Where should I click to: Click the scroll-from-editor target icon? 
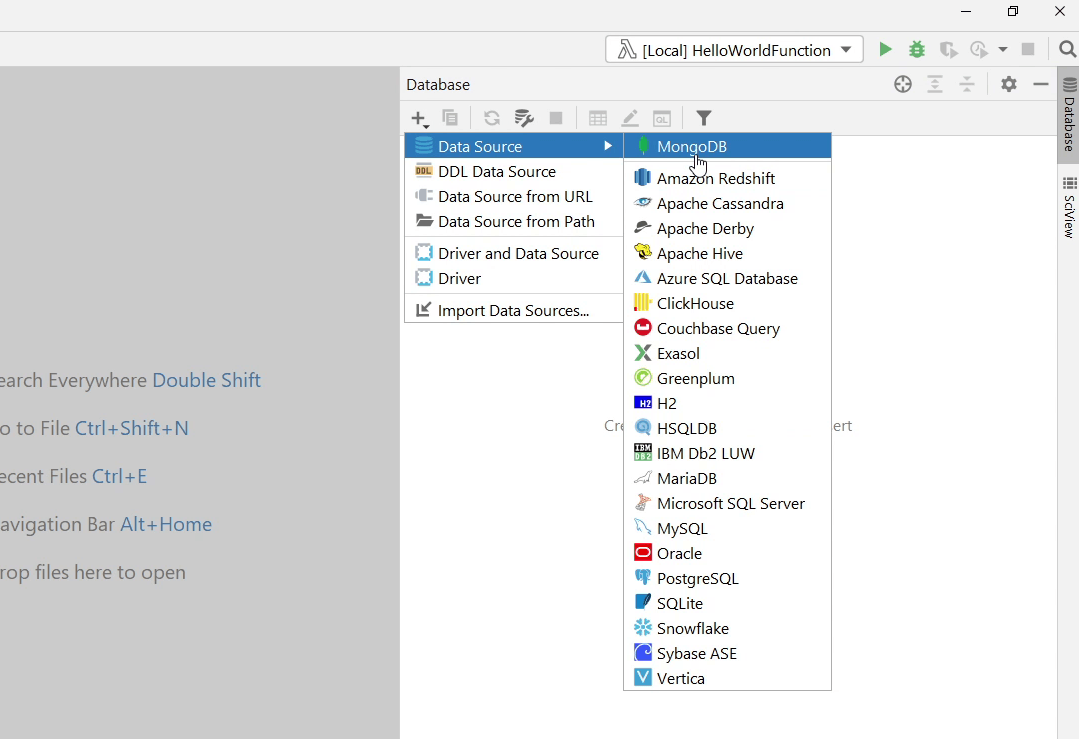click(x=903, y=84)
